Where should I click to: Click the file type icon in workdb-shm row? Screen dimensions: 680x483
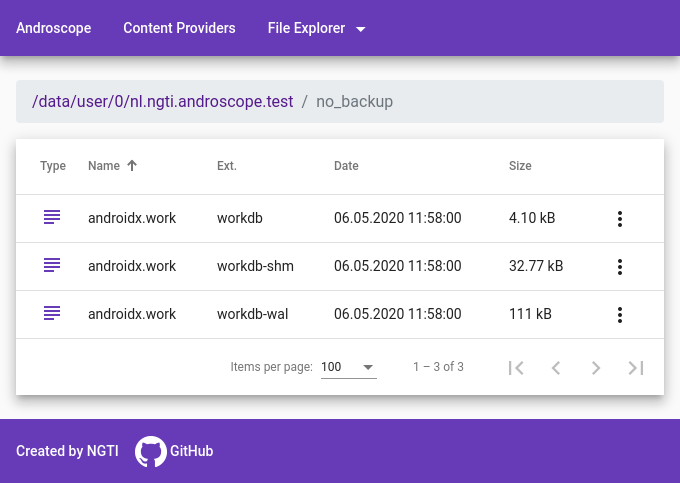pos(52,265)
